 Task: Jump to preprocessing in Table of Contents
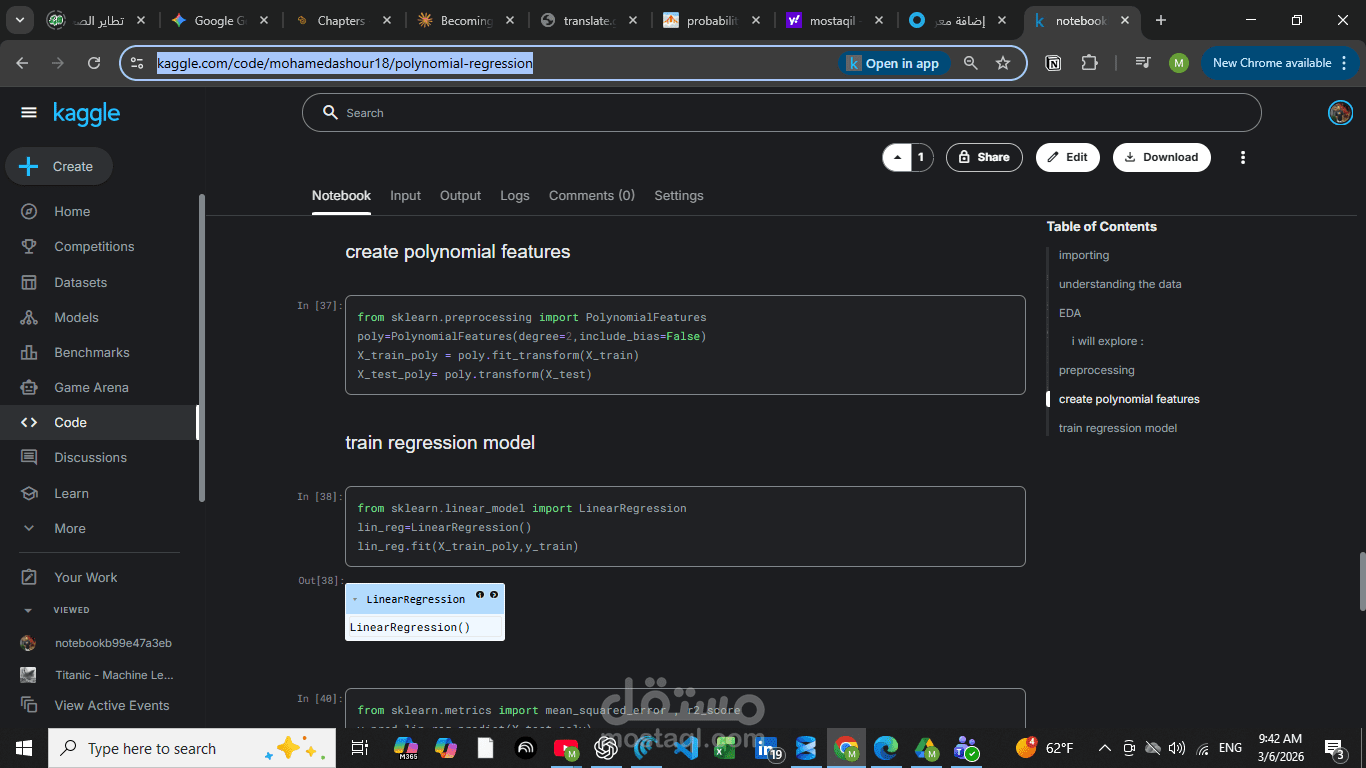[x=1097, y=370]
